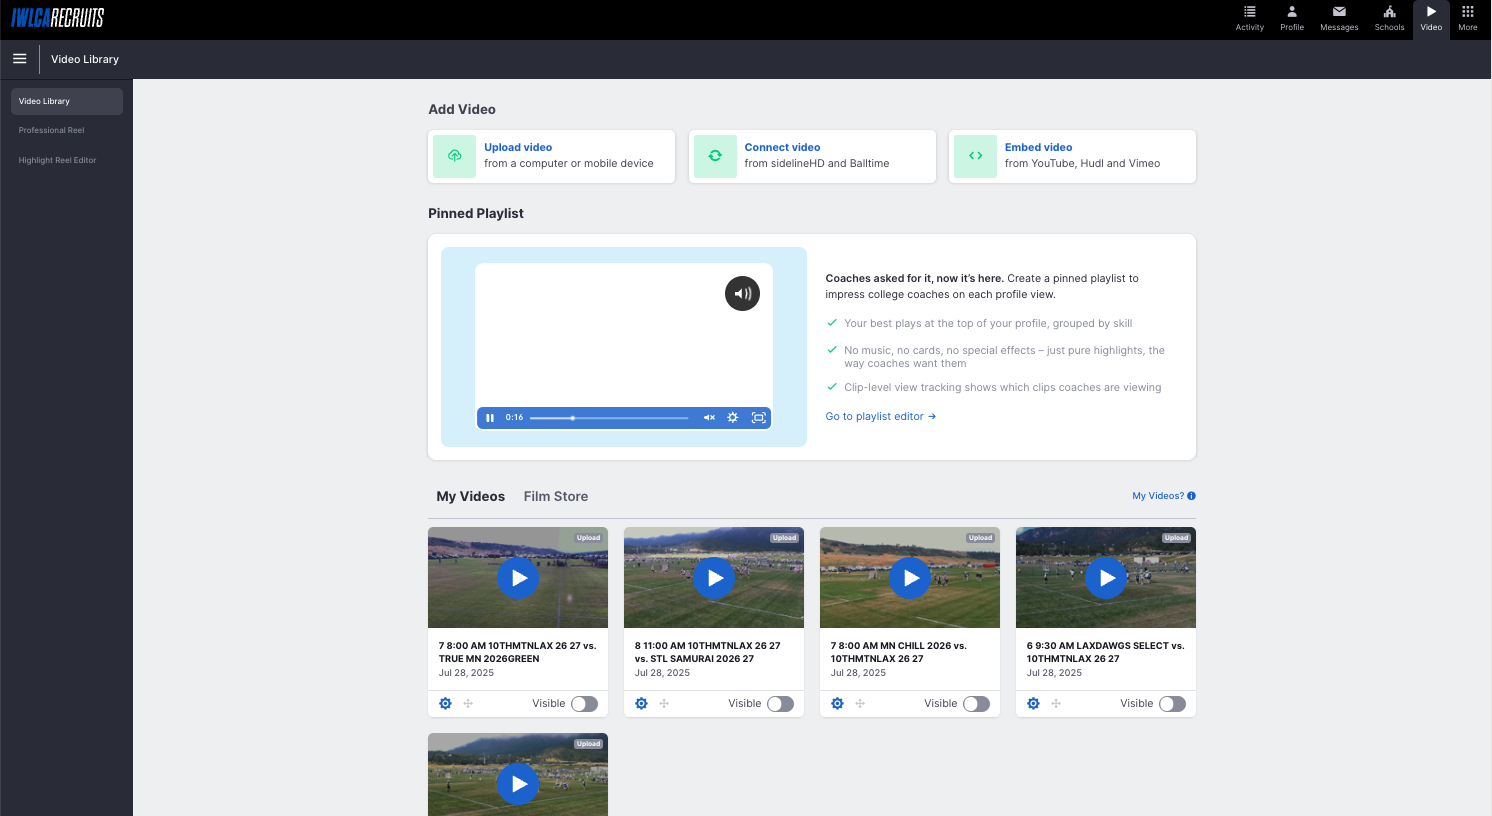Click the Connect video sync icon

click(715, 156)
